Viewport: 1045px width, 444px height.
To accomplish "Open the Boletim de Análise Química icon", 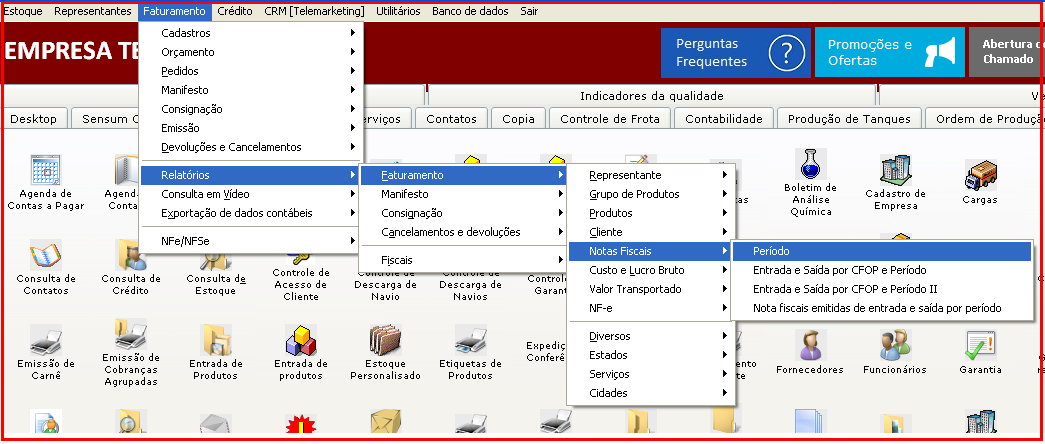I will pos(810,164).
